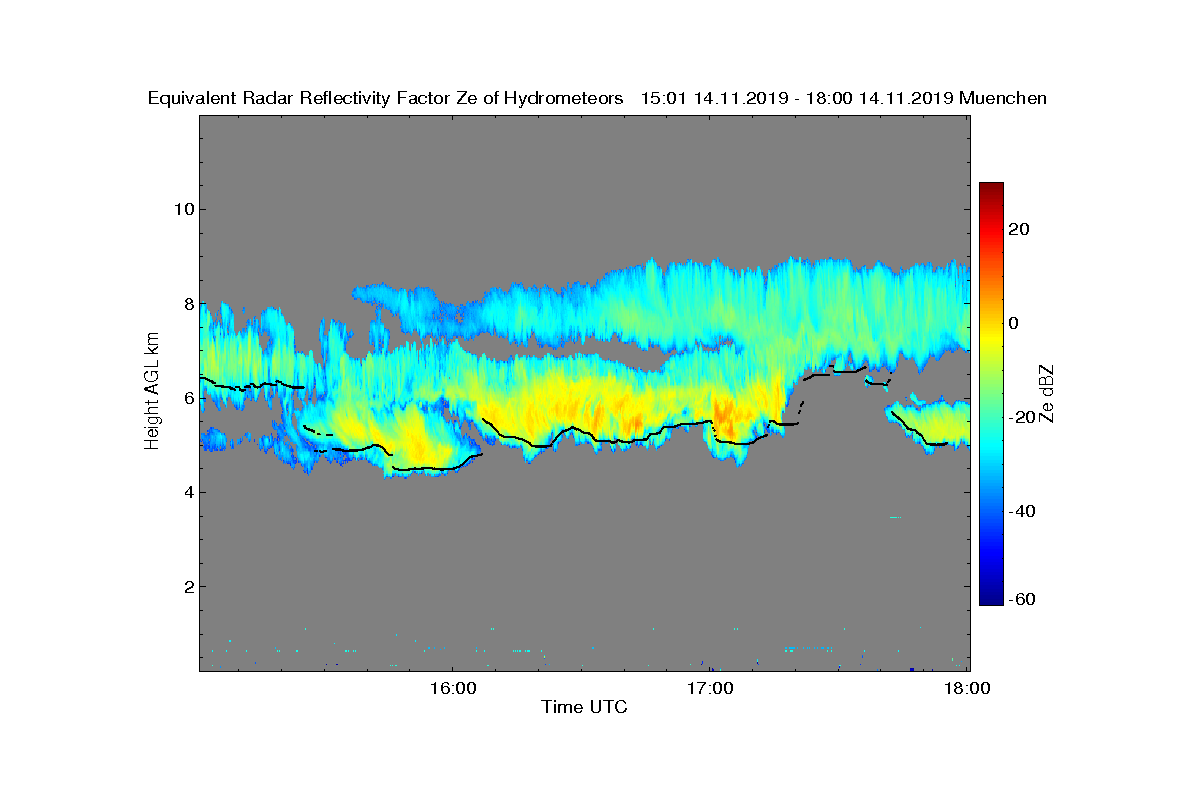The image size is (1200, 800).
Task: Click the plot title 'Equivalent Radar Reflectivity Factor Ze of Hydrometeors'
Action: (x=385, y=98)
